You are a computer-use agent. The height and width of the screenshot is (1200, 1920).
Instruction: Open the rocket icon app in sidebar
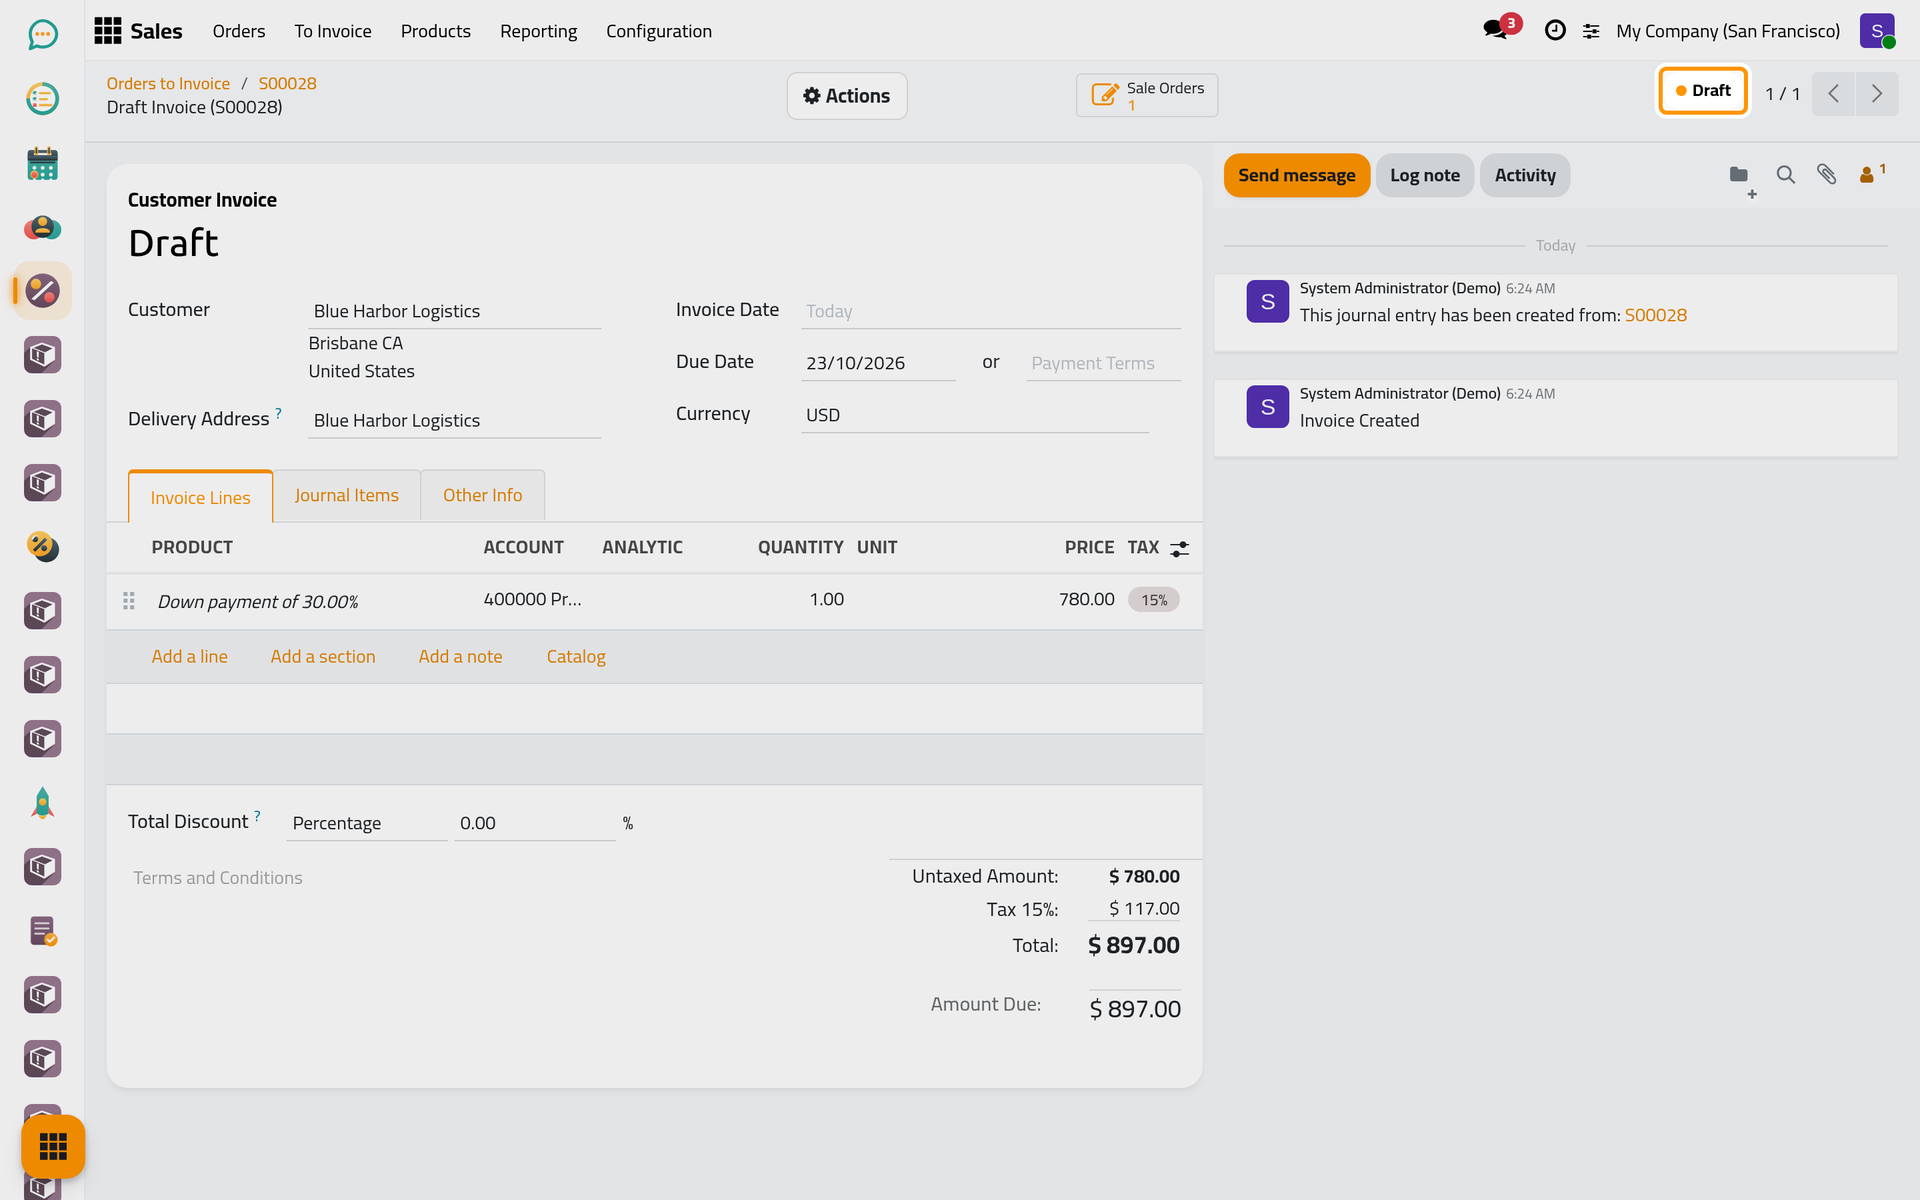[x=42, y=803]
